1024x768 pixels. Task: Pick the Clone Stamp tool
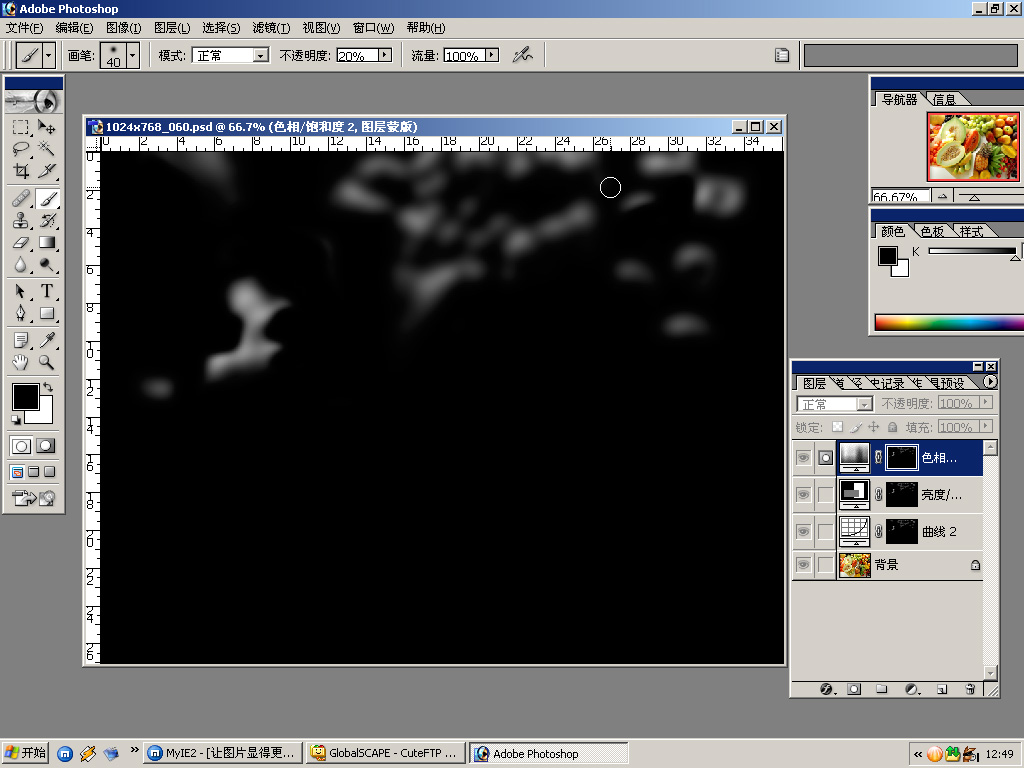tap(21, 220)
